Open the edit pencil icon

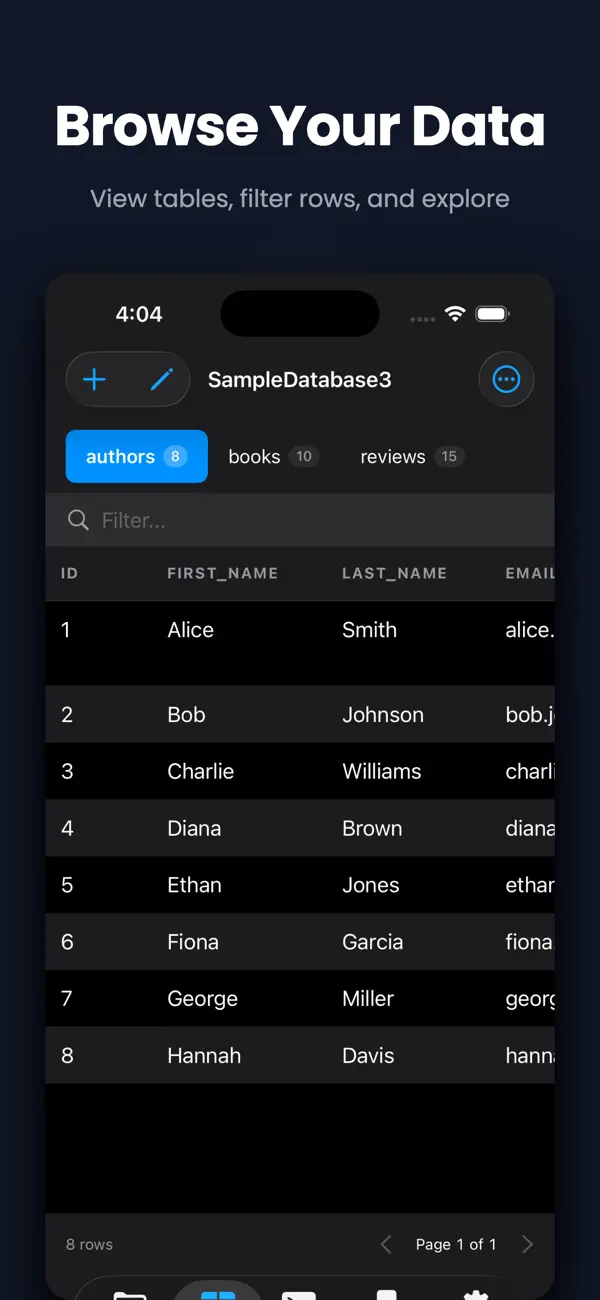[x=160, y=379]
